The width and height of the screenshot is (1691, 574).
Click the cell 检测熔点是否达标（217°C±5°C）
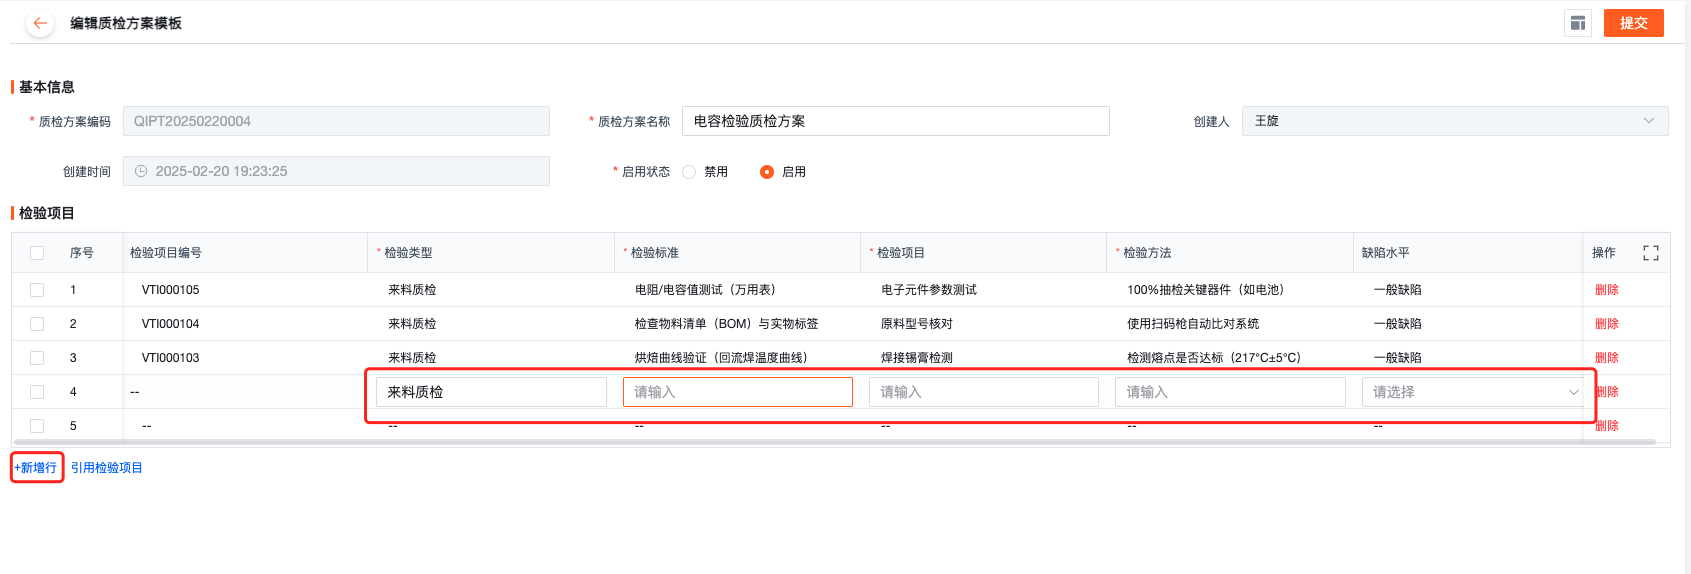(1215, 358)
